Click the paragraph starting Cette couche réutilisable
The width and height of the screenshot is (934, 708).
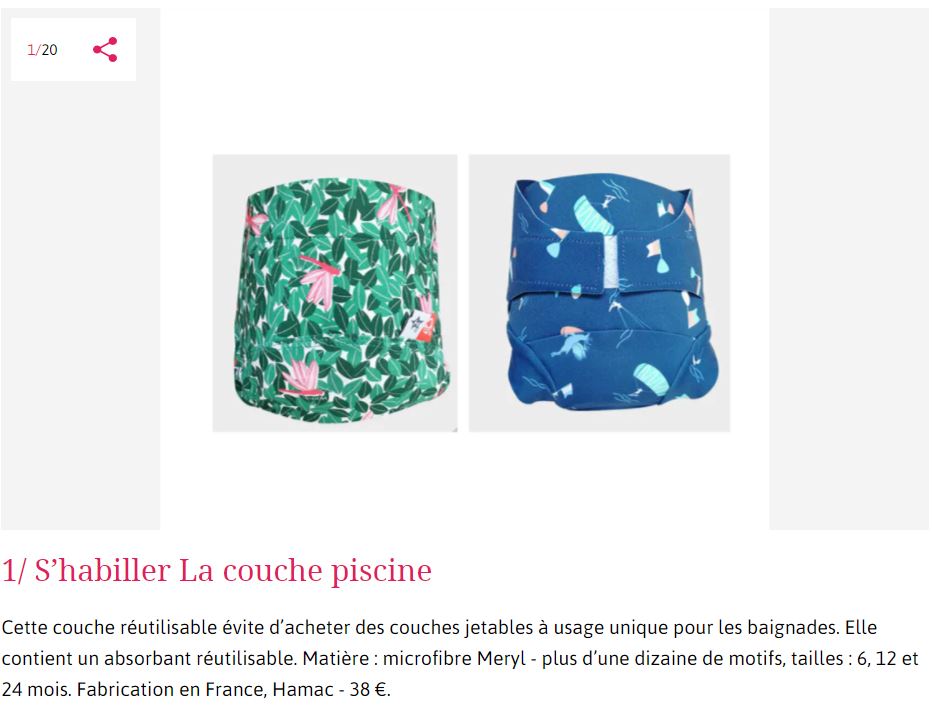(x=460, y=659)
